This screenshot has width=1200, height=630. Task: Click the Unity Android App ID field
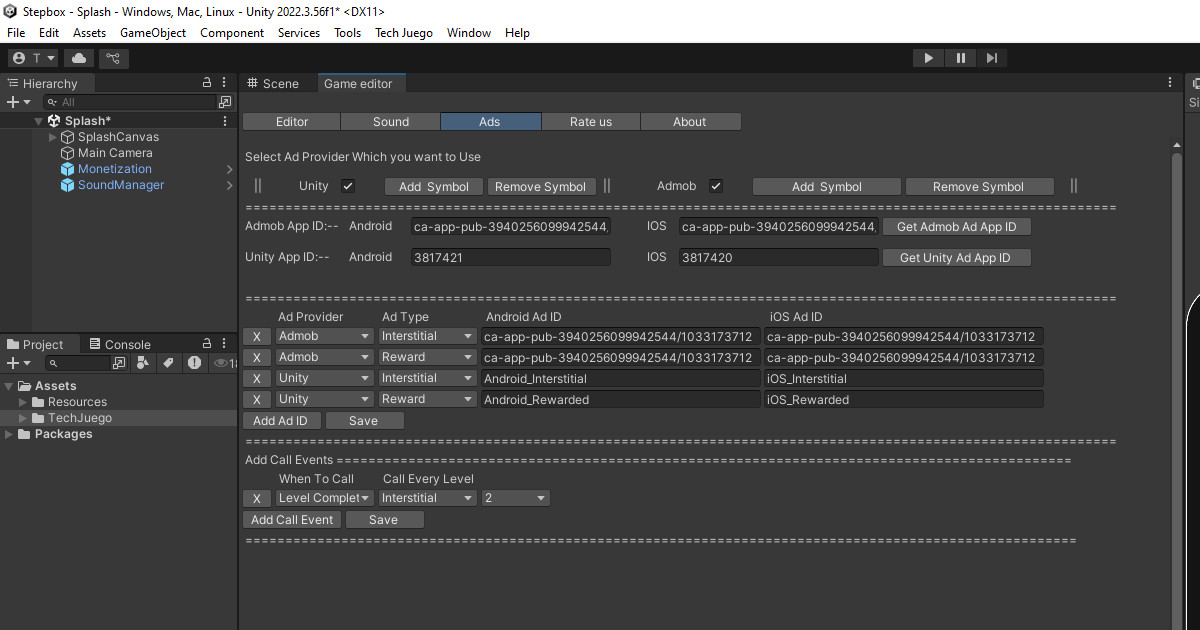point(510,257)
